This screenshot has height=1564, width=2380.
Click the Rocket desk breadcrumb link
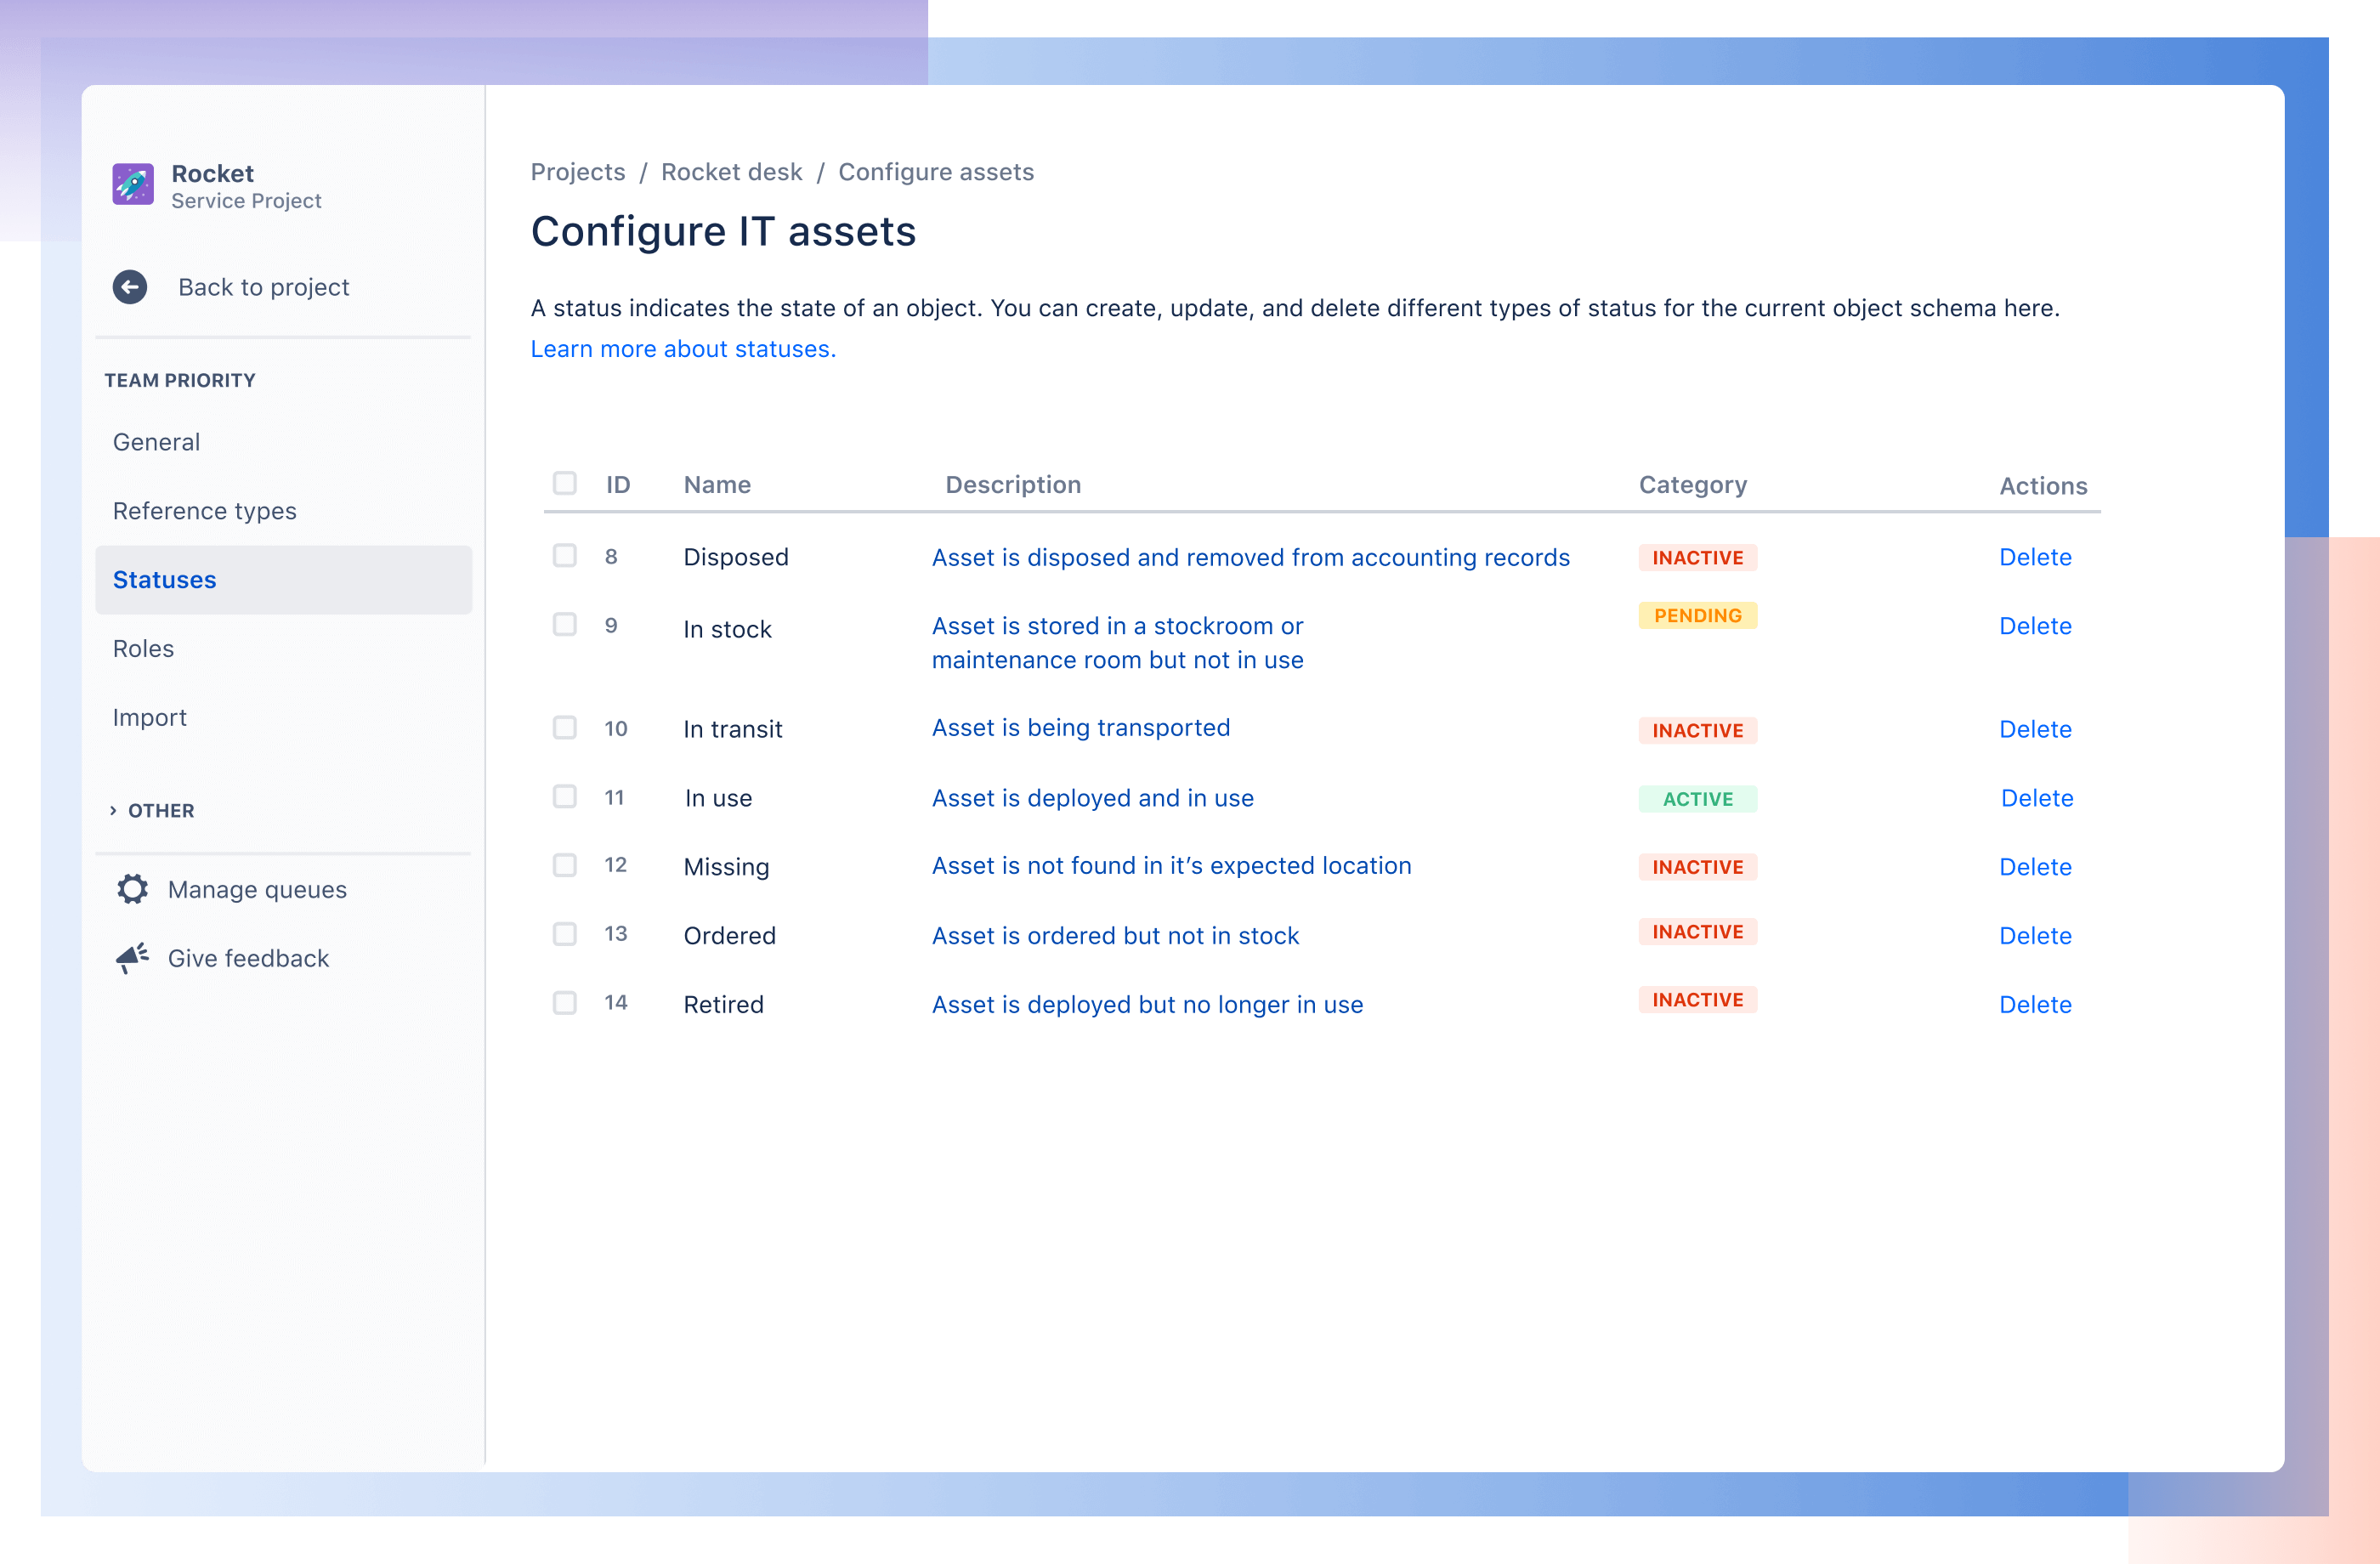point(731,169)
